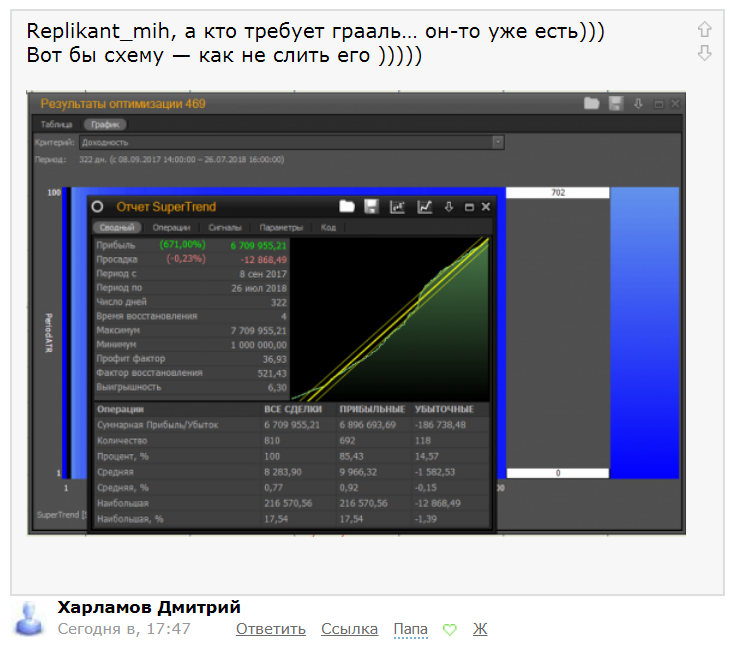This screenshot has height=660, width=731.
Task: Click the green heart like icon
Action: pos(450,630)
